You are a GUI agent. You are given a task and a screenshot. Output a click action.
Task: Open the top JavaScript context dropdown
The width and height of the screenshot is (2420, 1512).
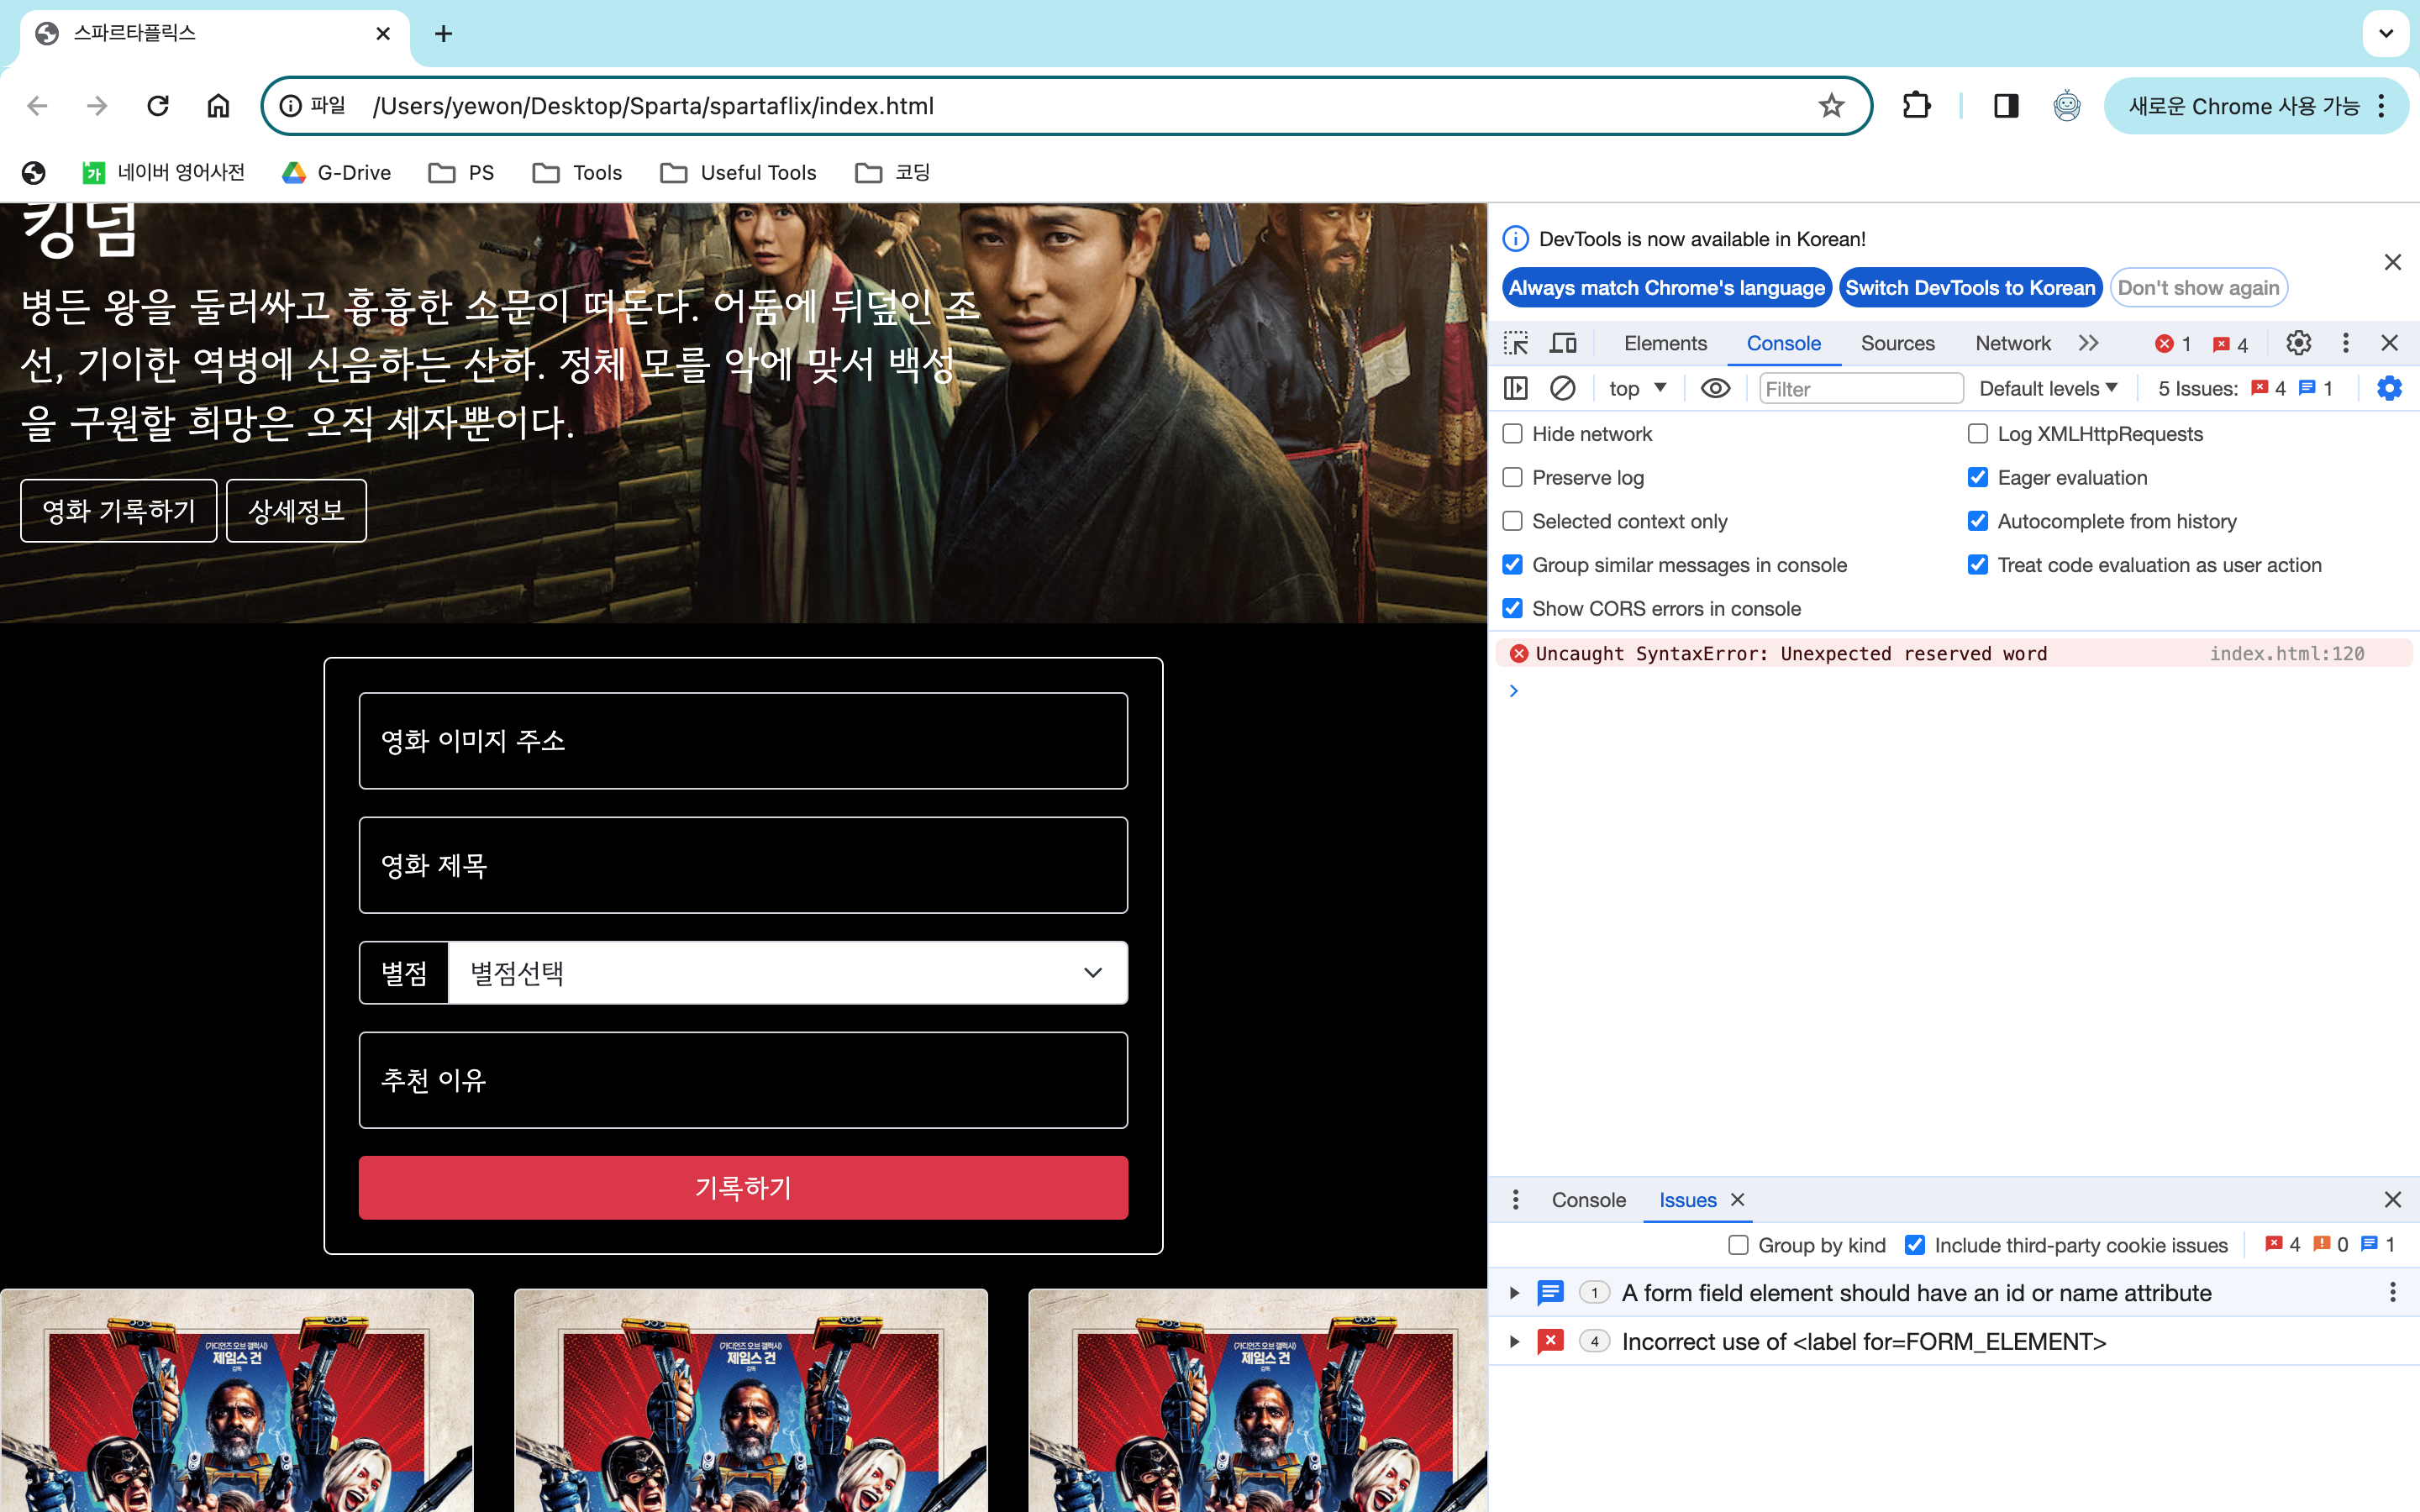[x=1637, y=388]
